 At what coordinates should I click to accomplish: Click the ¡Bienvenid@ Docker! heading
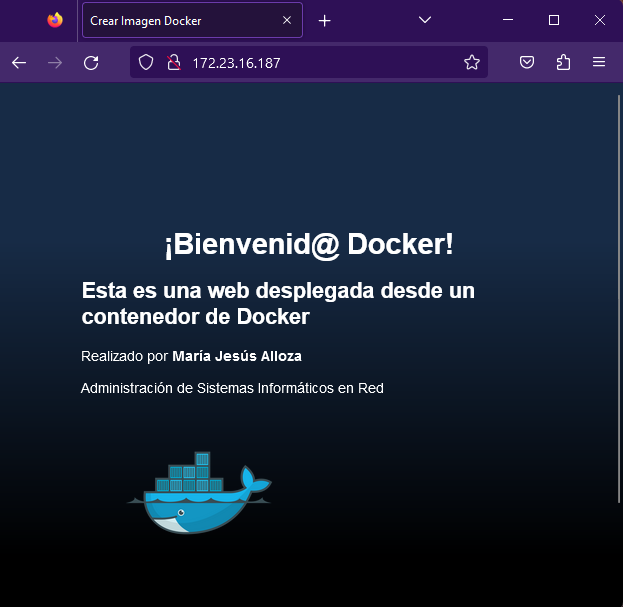(x=309, y=244)
